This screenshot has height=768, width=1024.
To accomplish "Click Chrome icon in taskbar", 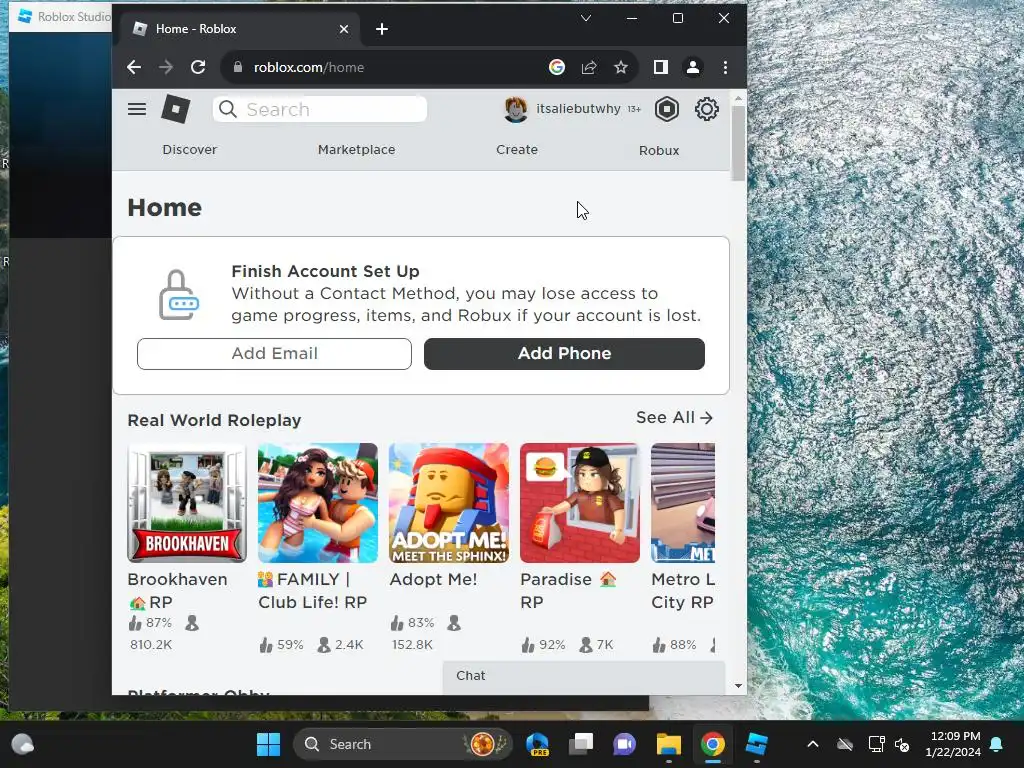I will (713, 744).
